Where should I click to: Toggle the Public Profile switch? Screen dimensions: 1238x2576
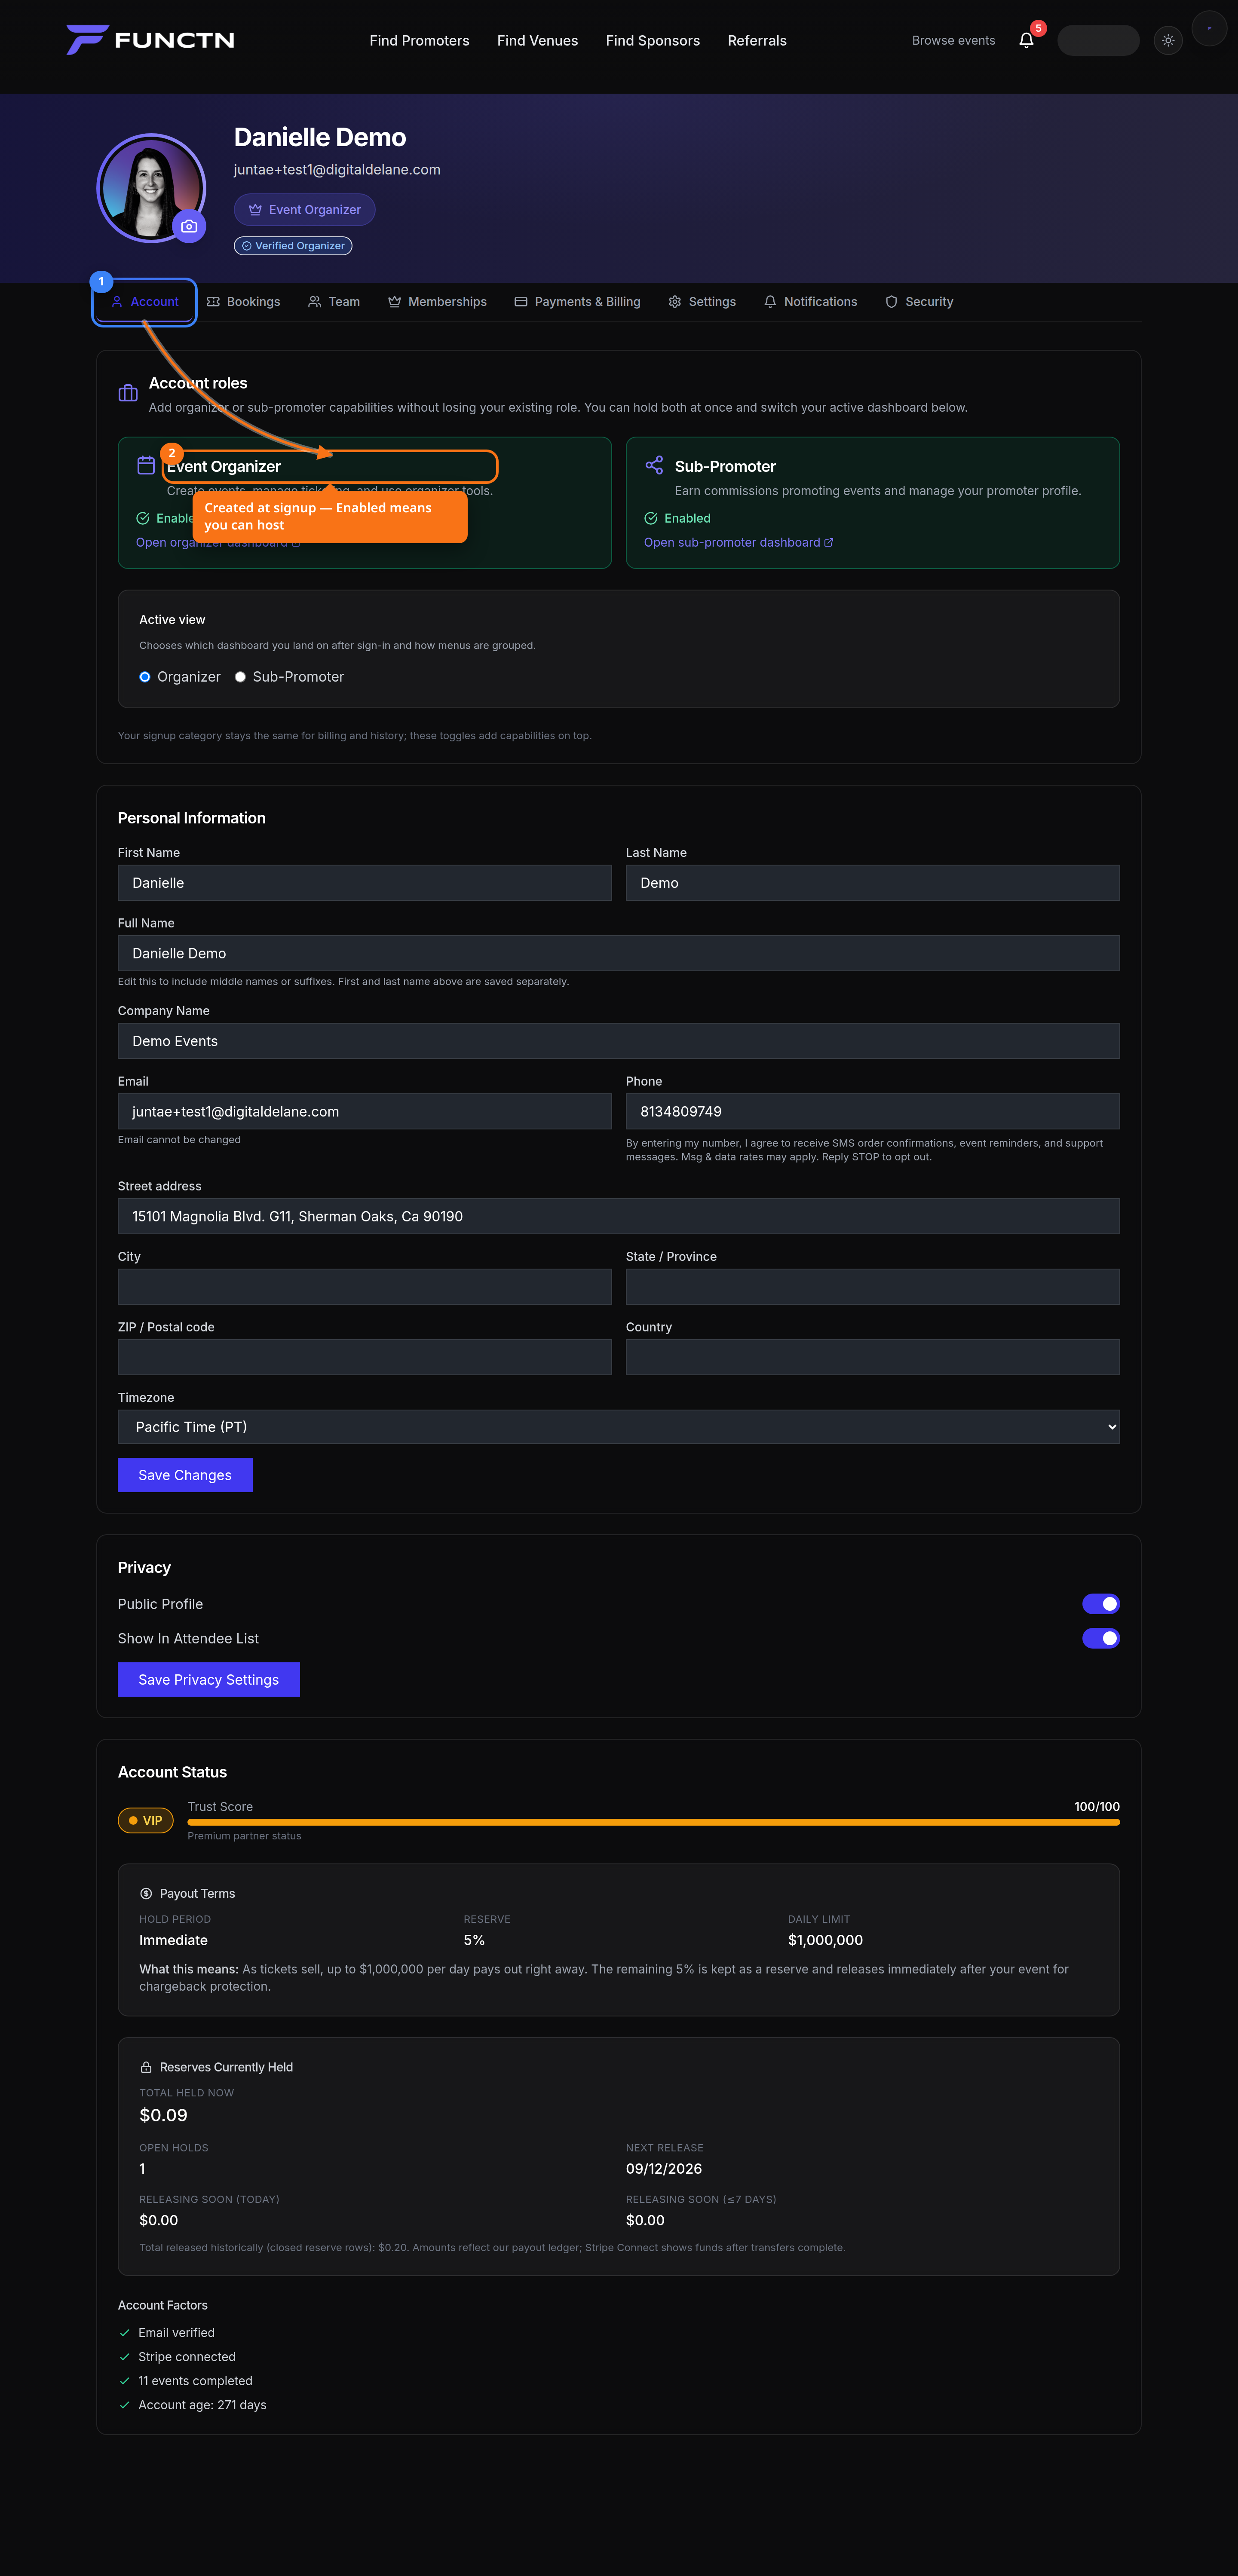coord(1101,1604)
